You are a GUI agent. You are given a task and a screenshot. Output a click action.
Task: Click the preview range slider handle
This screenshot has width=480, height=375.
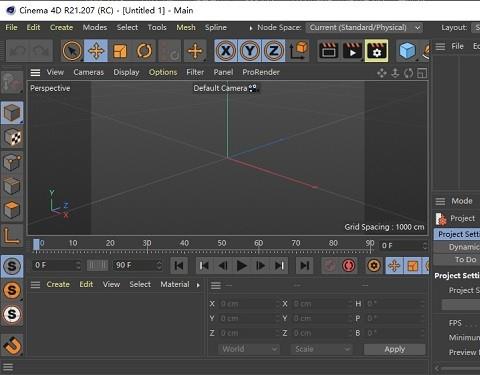[x=97, y=265]
